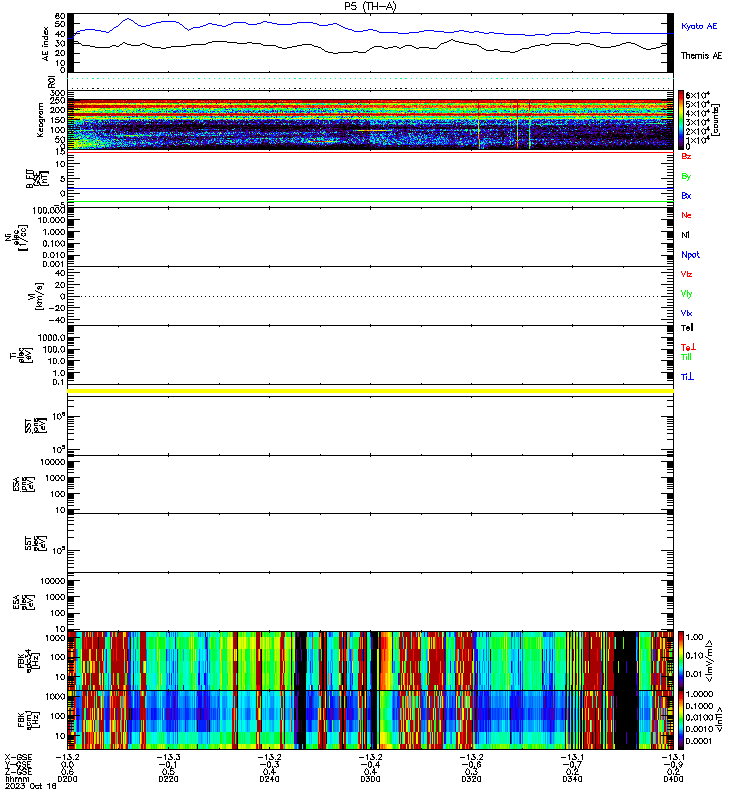Image resolution: width=750 pixels, height=800 pixels.
Task: Click the keogram counts color bar
Action: (x=681, y=120)
